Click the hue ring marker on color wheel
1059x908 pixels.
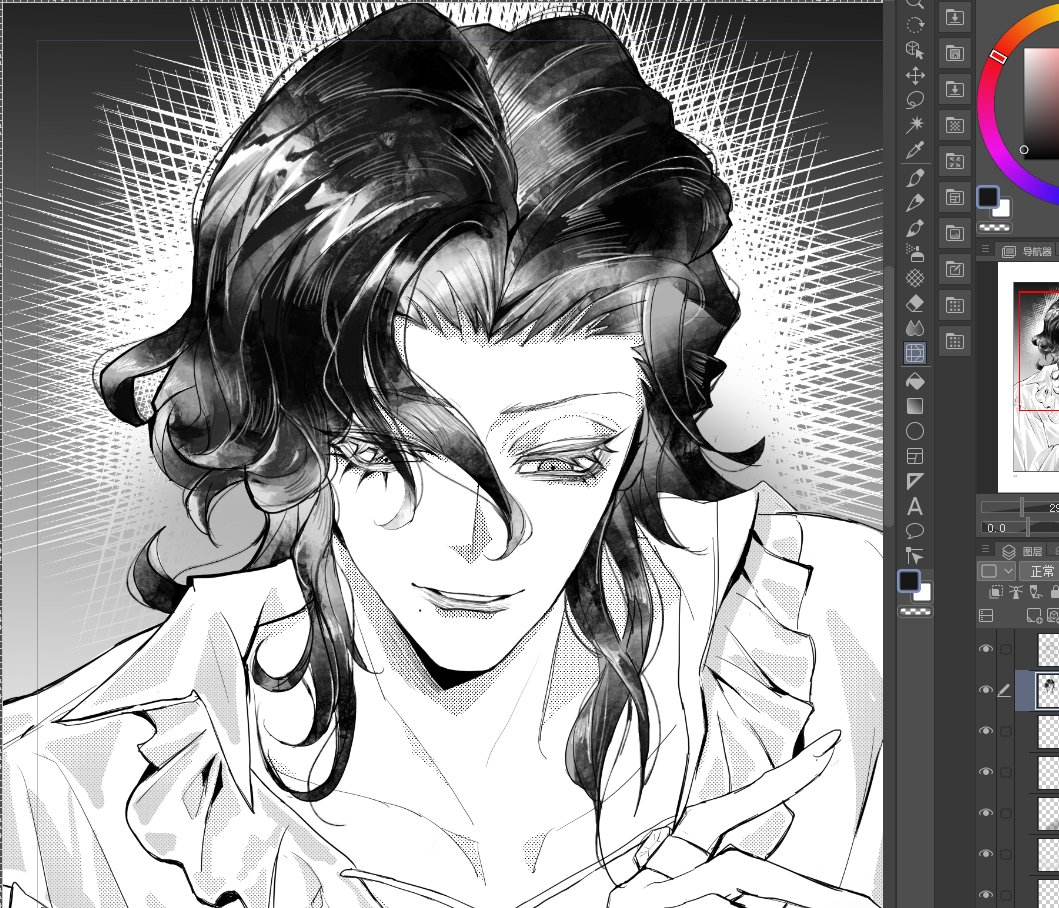[x=999, y=56]
